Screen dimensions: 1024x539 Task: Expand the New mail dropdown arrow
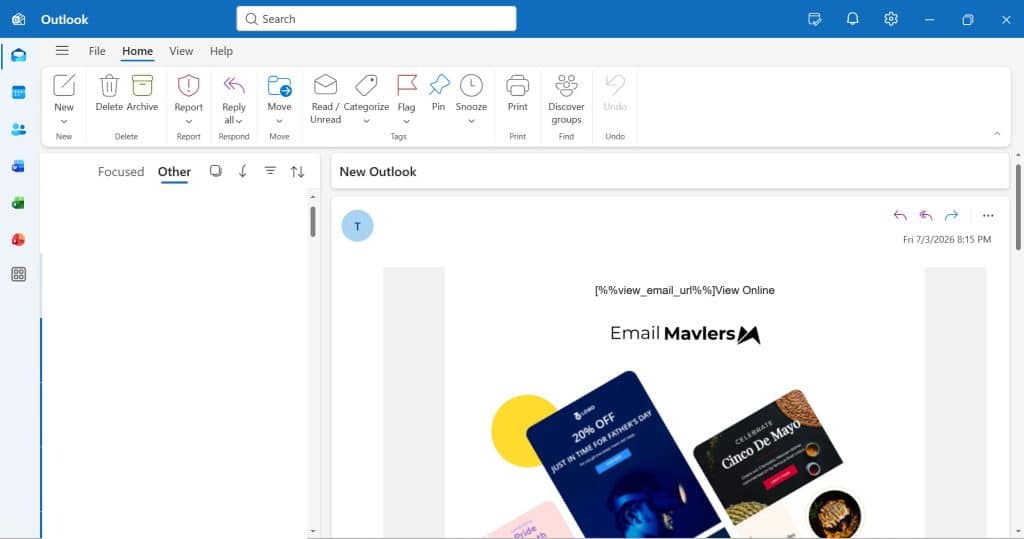64,122
